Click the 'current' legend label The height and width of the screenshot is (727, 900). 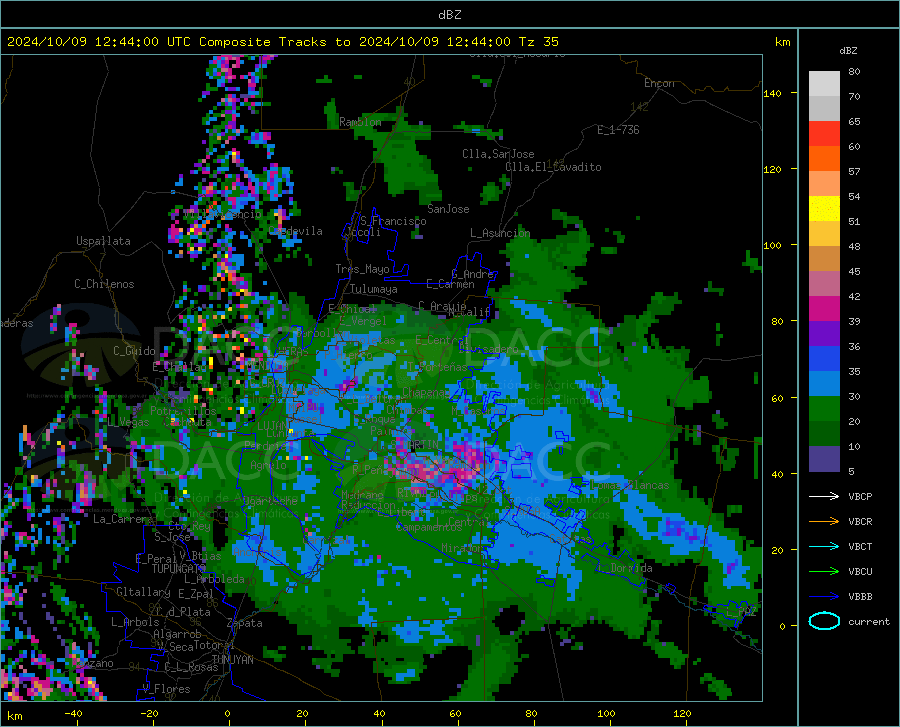point(869,621)
